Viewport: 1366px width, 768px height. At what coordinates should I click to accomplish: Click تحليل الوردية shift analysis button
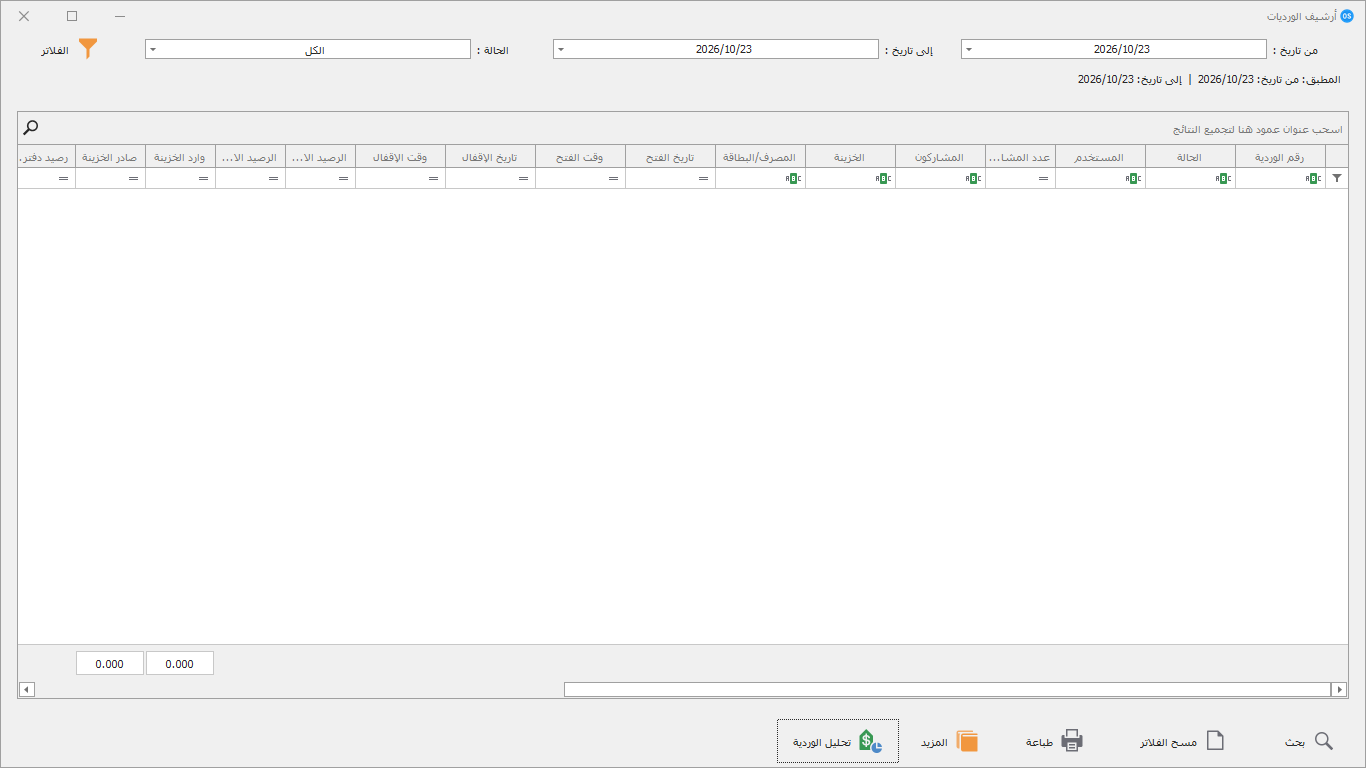[x=838, y=741]
